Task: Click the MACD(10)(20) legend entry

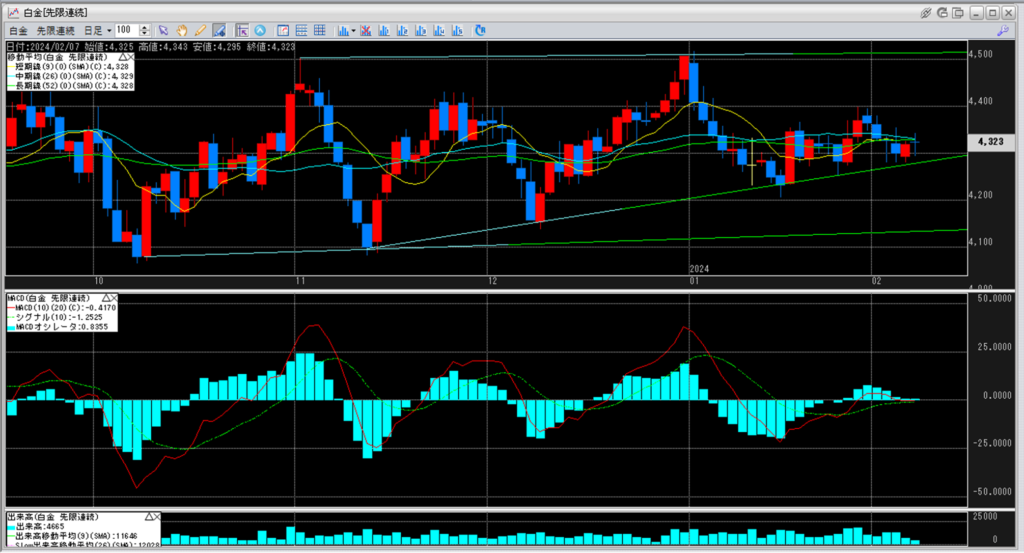Action: [x=61, y=308]
